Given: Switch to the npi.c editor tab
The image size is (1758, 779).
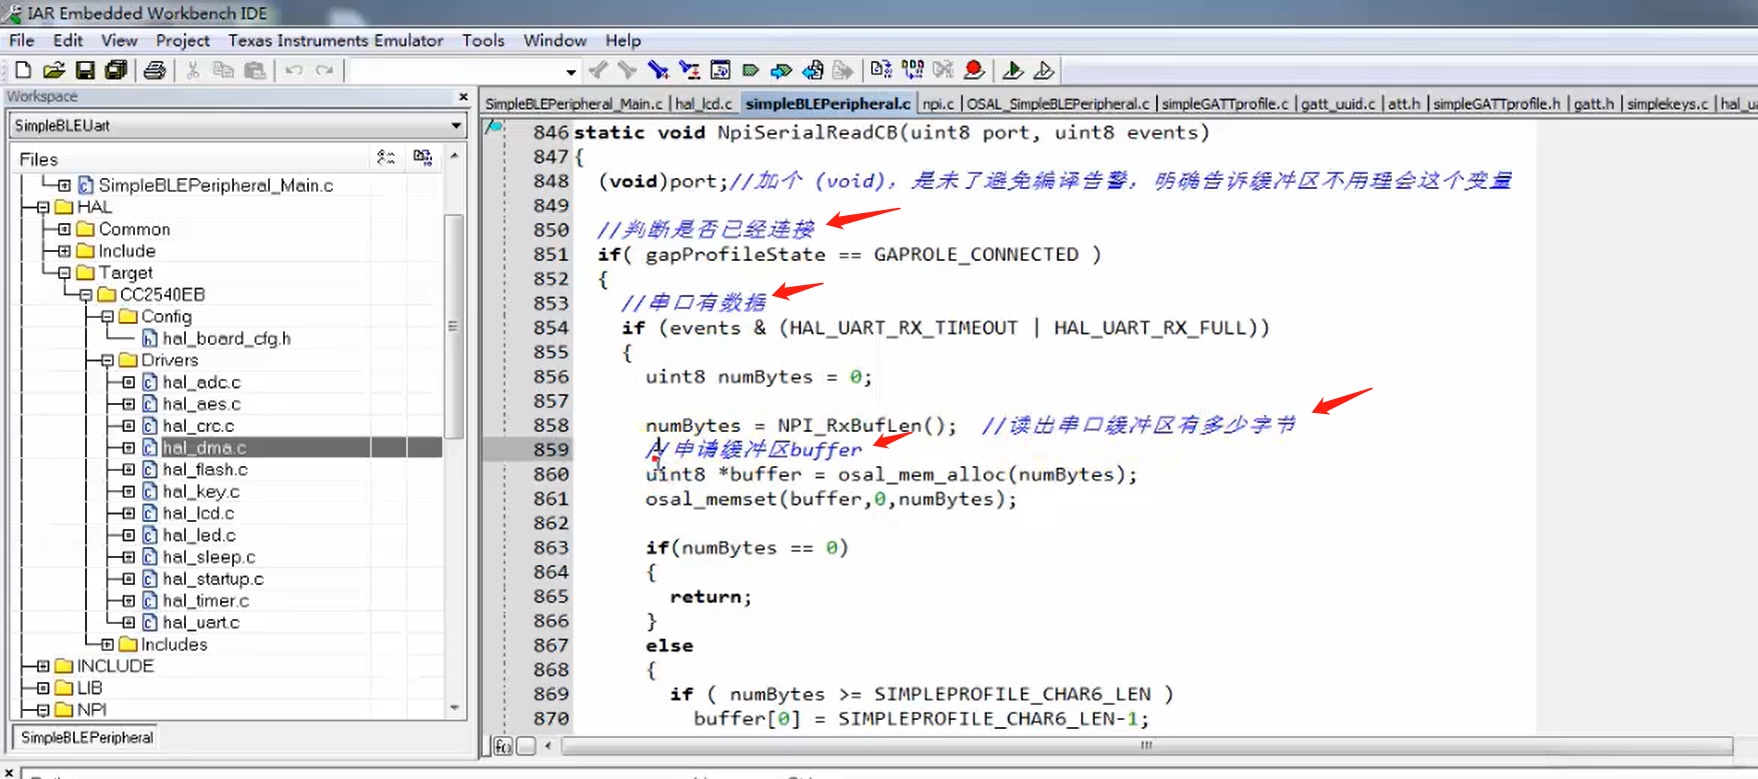Looking at the screenshot, I should click(938, 104).
